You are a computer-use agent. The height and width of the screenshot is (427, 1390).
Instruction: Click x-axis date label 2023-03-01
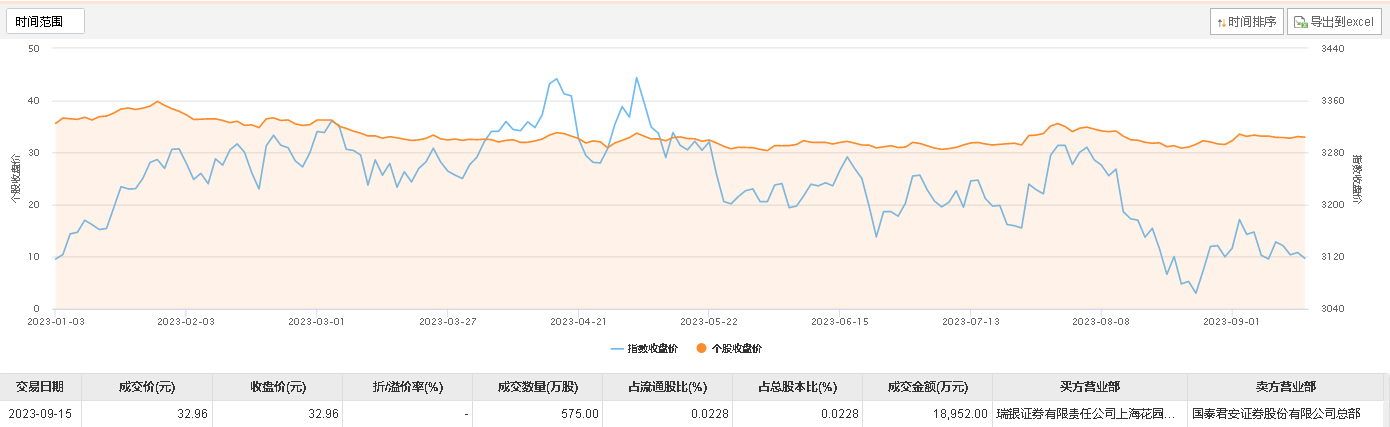point(316,322)
